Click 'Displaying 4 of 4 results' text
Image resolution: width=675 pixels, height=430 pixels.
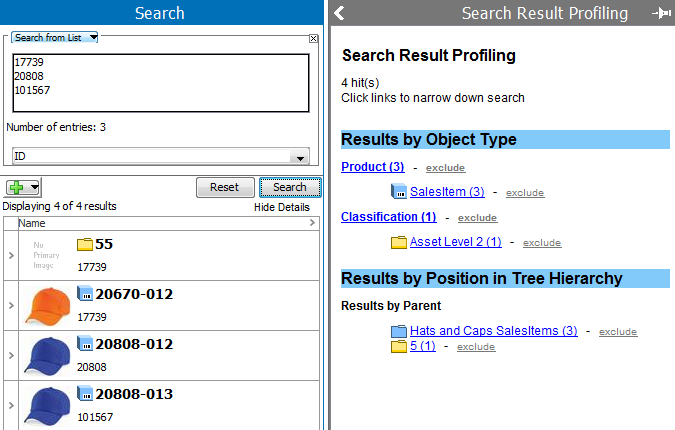(59, 206)
